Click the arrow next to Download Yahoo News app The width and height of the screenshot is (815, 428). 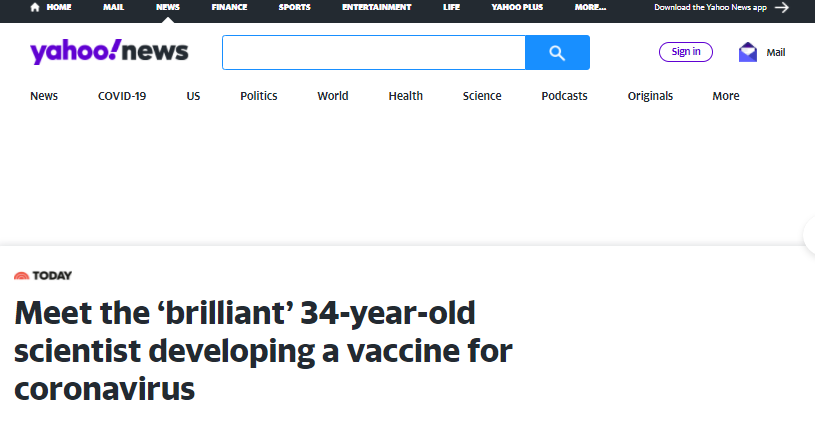point(782,7)
